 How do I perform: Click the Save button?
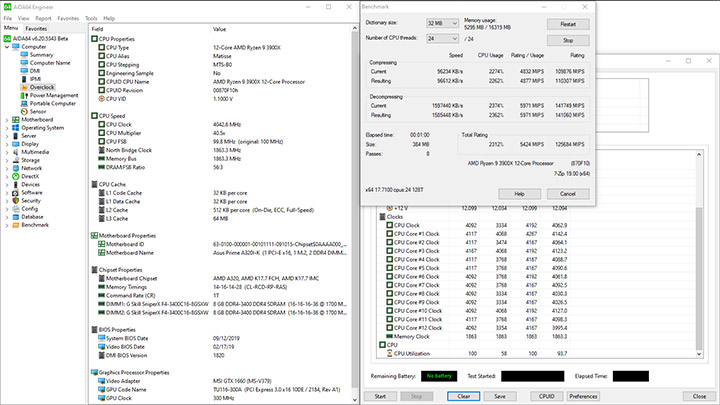[500, 396]
